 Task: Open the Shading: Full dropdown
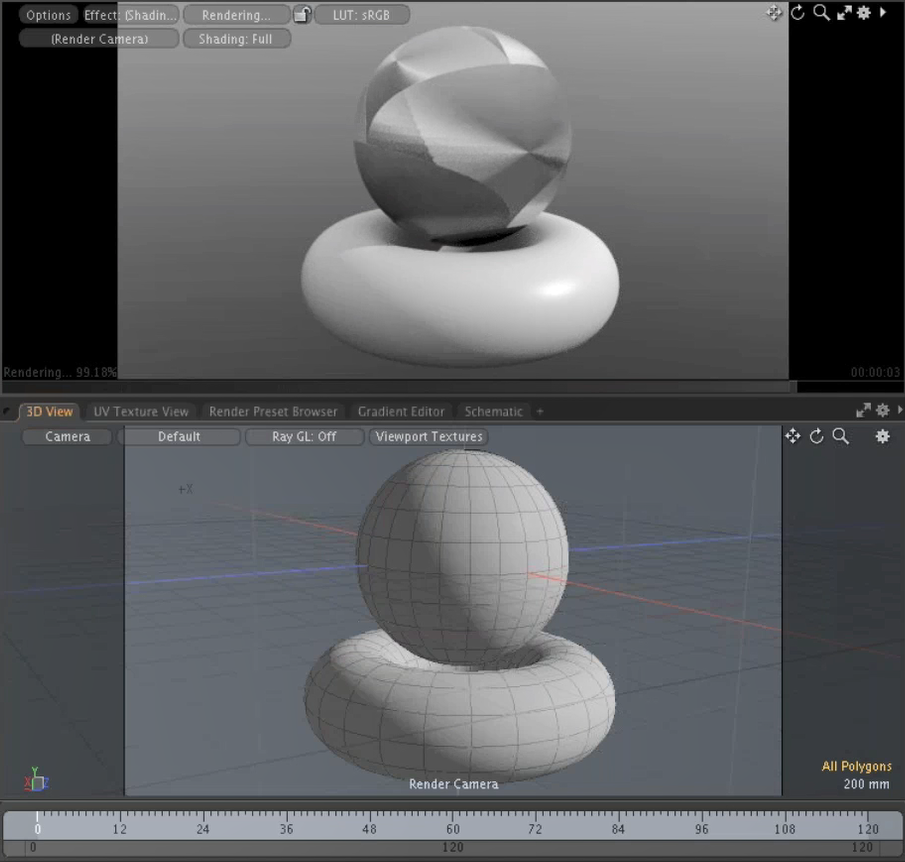pos(236,39)
